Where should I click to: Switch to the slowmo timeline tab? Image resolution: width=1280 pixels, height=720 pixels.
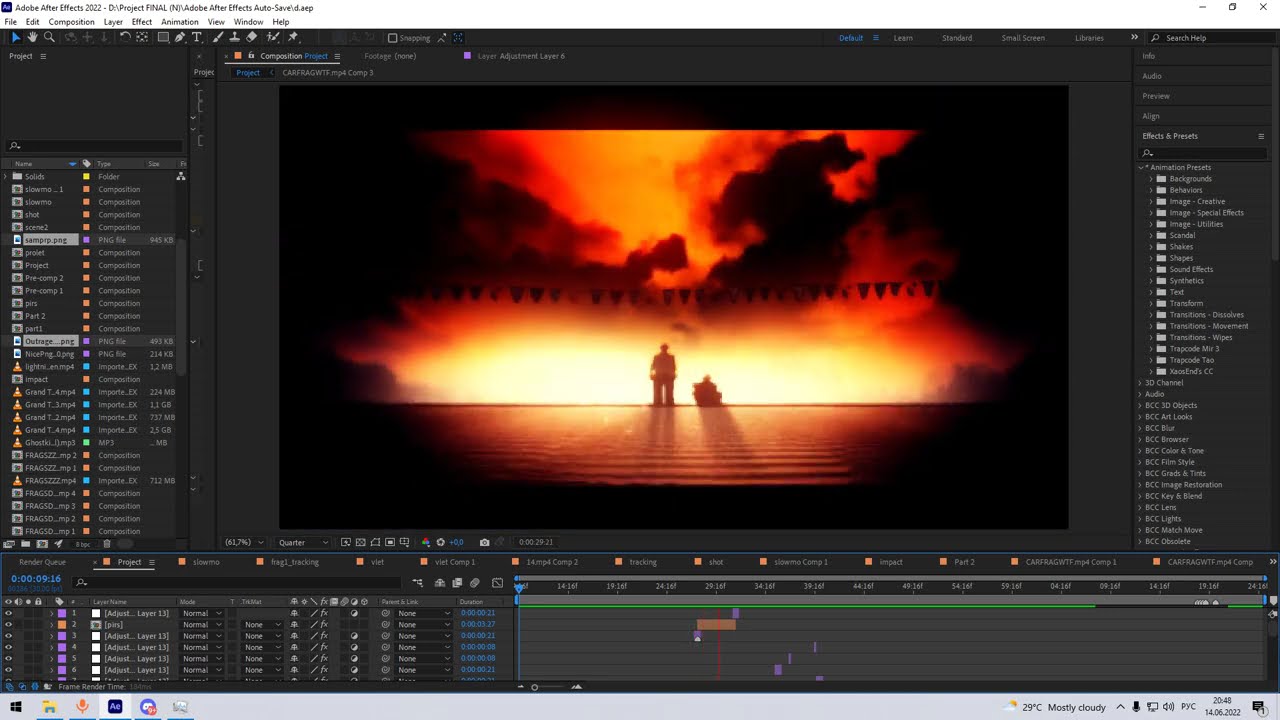tap(206, 562)
